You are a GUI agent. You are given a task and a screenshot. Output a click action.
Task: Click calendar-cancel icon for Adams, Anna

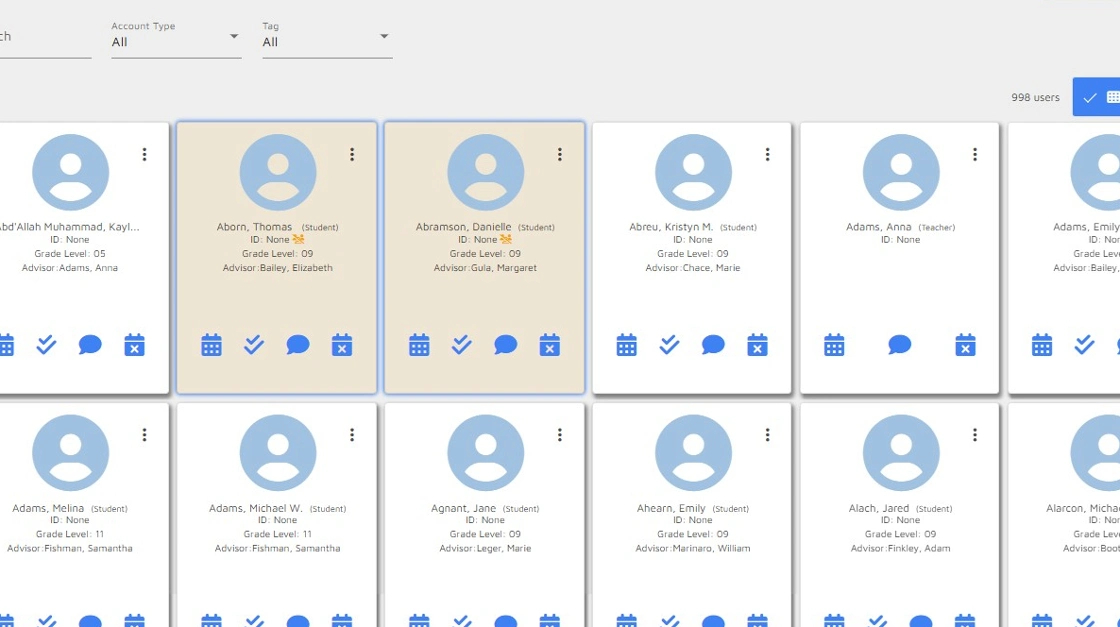pyautogui.click(x=966, y=345)
